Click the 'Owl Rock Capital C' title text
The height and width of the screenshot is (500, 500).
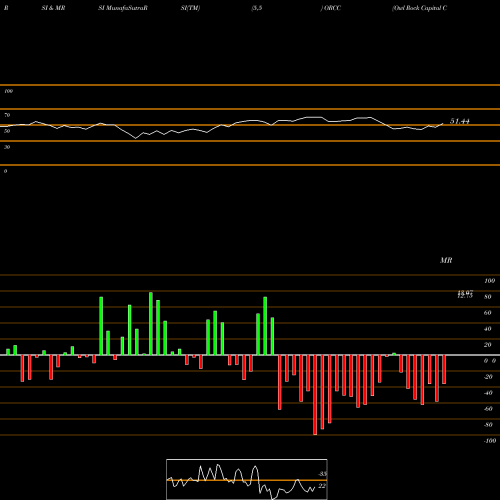pos(420,8)
